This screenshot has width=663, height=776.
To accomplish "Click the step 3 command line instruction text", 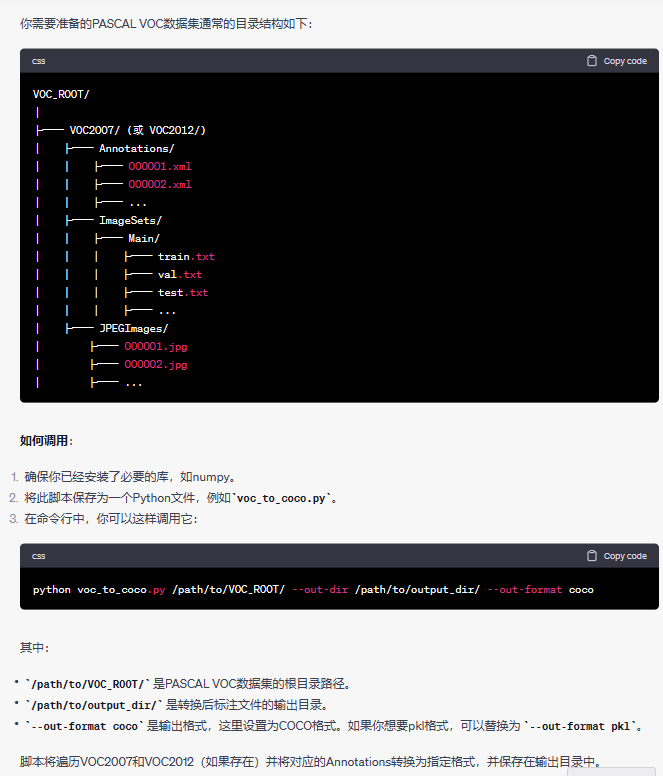I will (x=111, y=519).
